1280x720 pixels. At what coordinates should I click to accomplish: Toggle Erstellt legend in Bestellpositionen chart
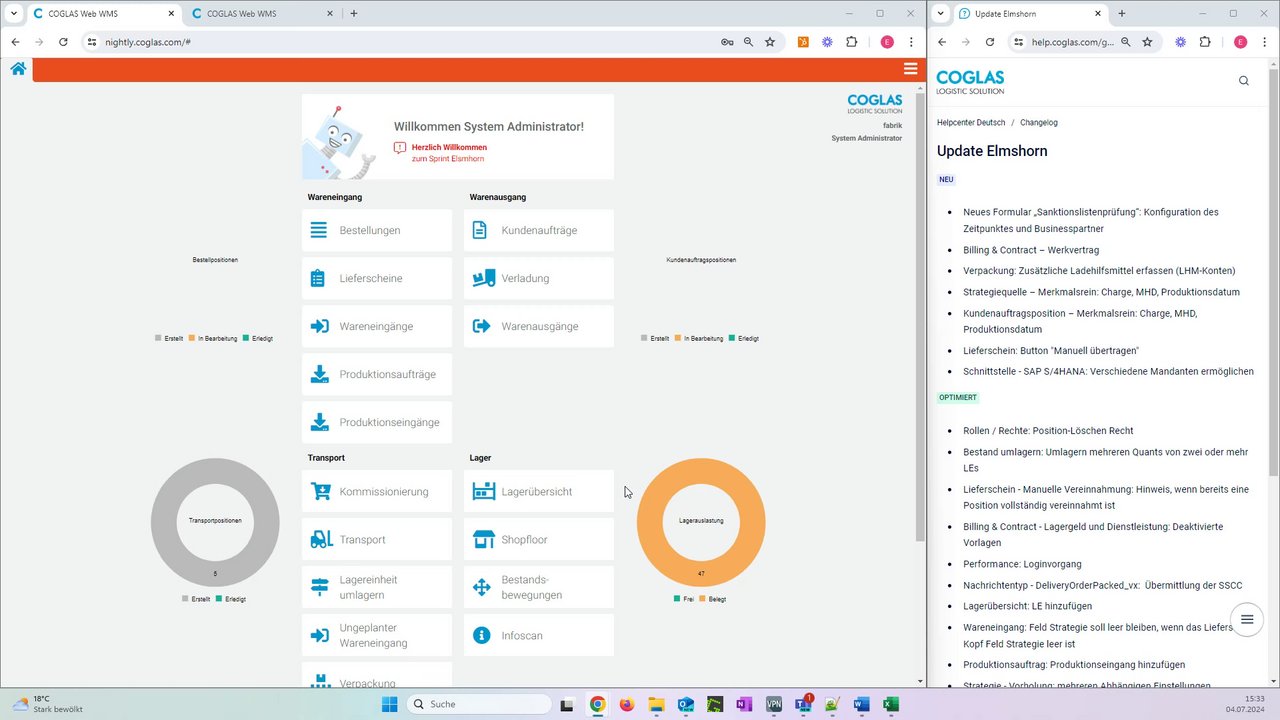click(169, 339)
